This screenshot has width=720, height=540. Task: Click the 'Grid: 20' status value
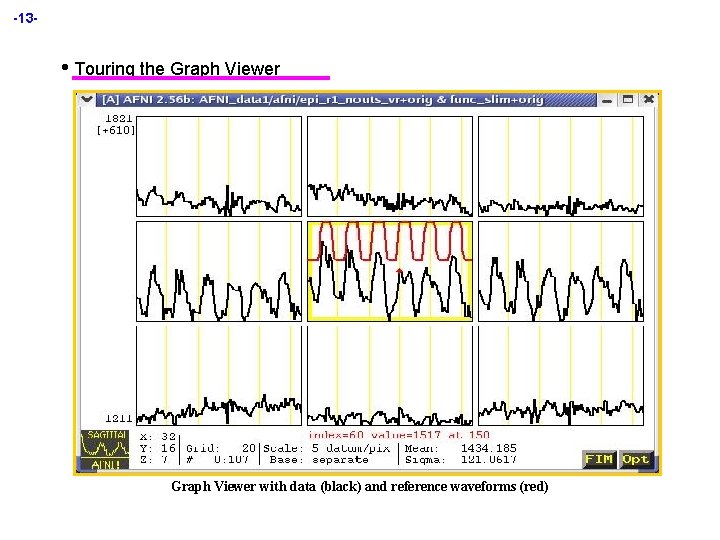point(220,448)
